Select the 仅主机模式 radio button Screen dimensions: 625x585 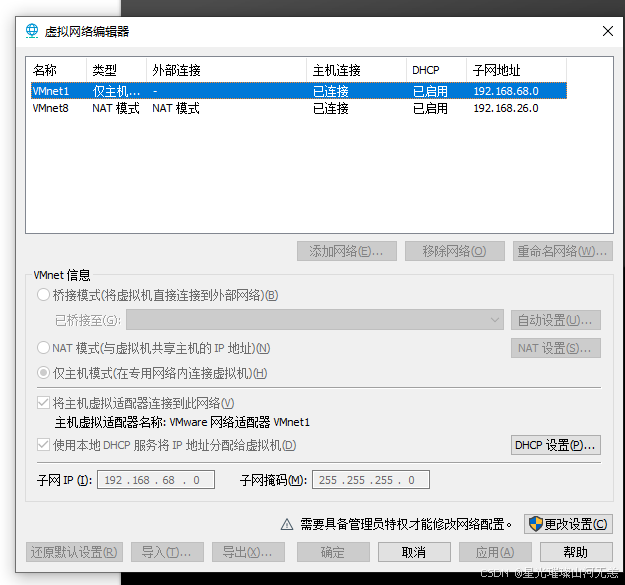point(43,373)
